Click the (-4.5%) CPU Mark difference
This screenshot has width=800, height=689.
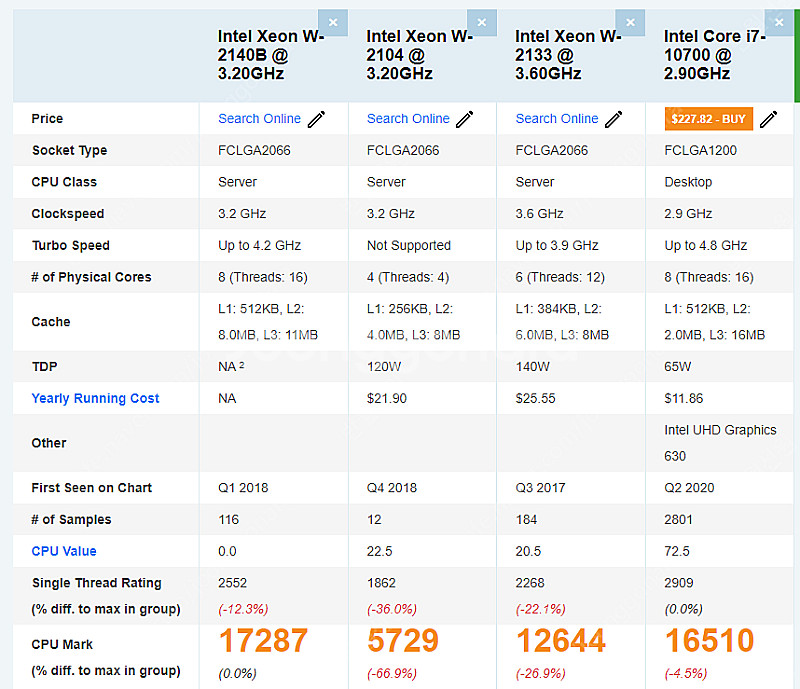(x=686, y=673)
